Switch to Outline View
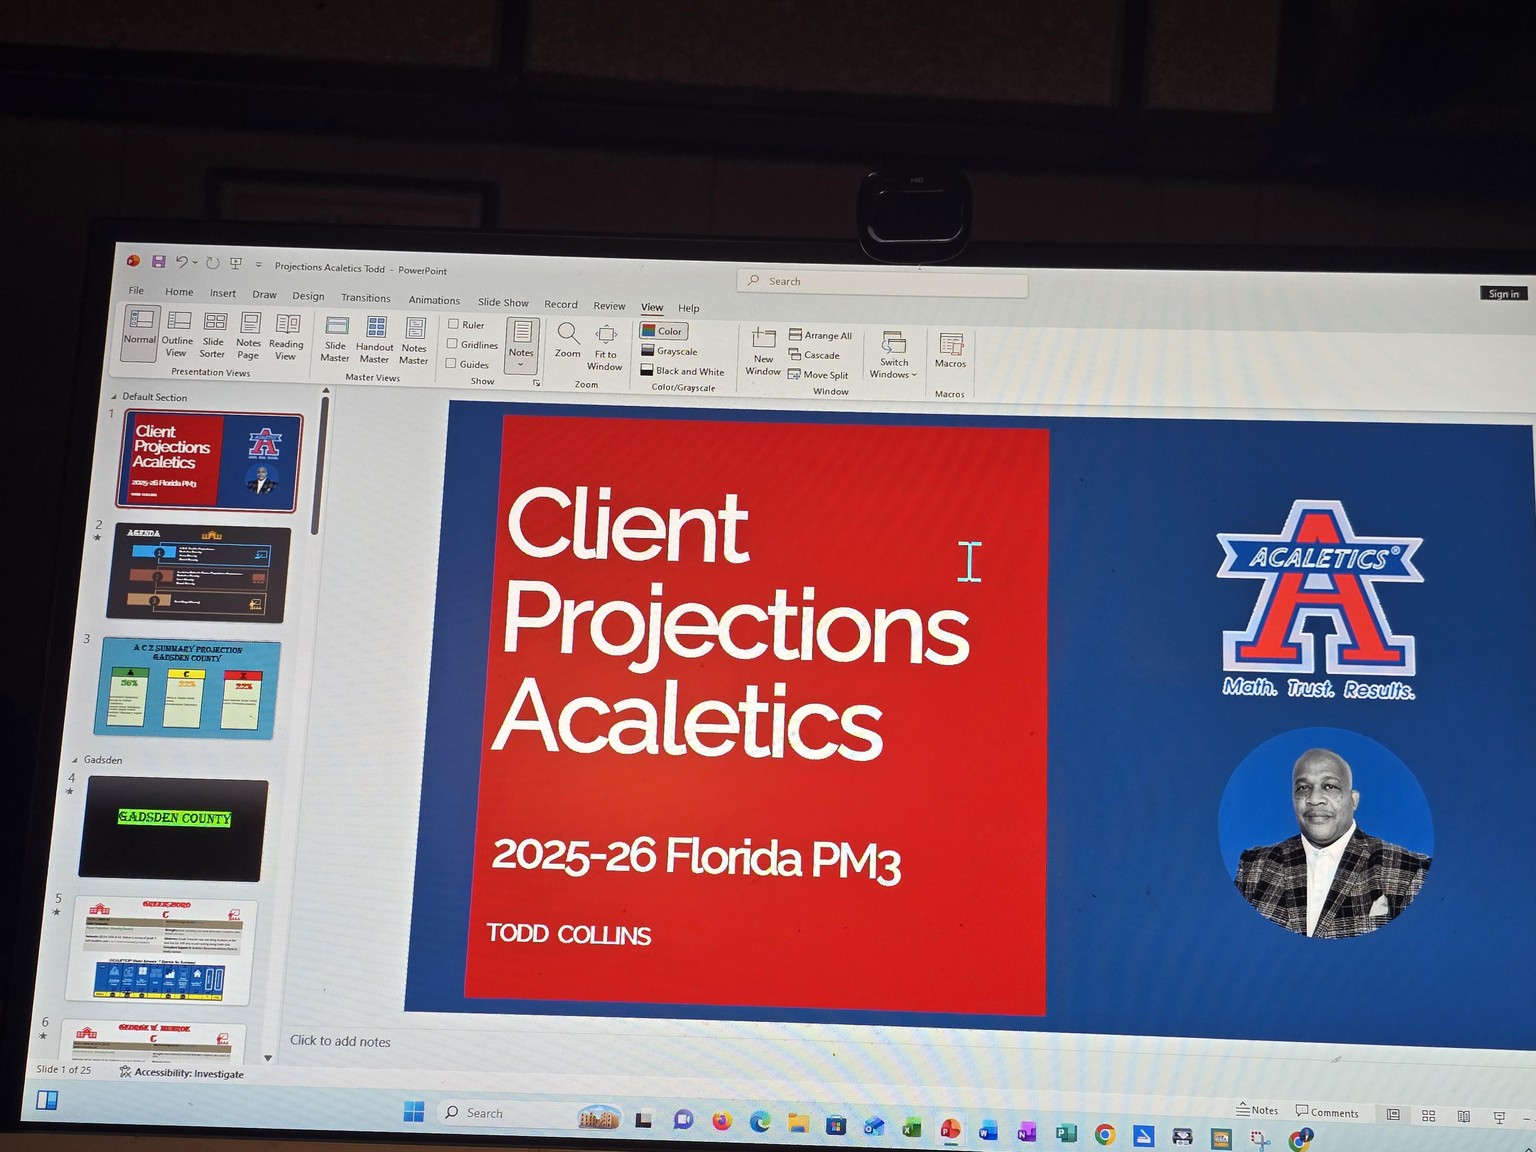 (177, 333)
